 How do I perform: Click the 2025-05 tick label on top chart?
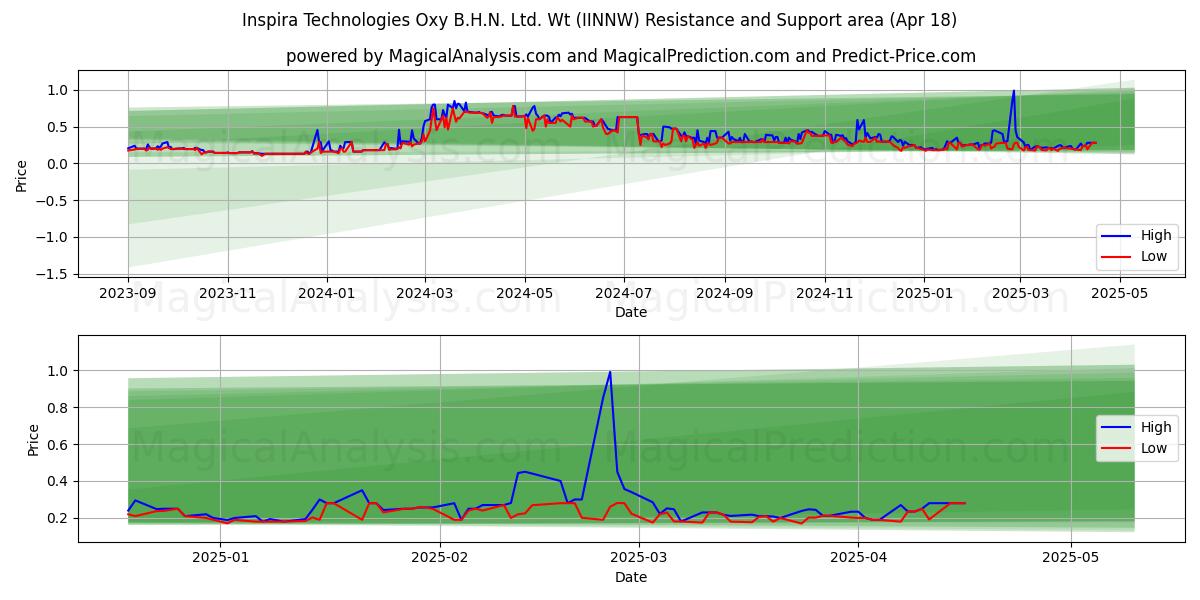(1120, 294)
